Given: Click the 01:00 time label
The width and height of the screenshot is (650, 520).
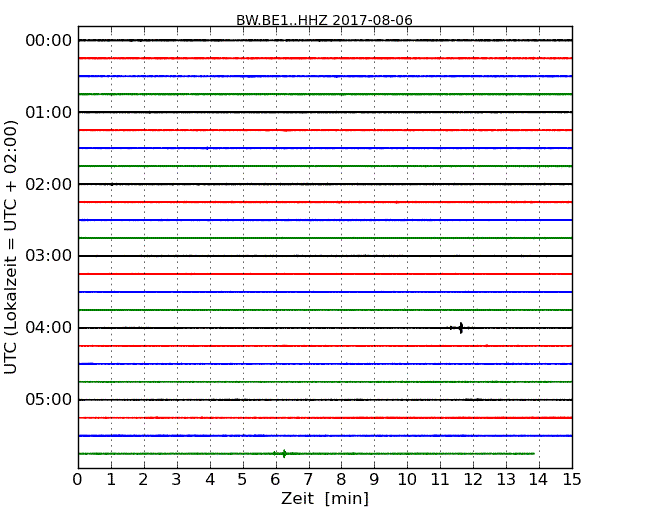Looking at the screenshot, I should click(49, 112).
